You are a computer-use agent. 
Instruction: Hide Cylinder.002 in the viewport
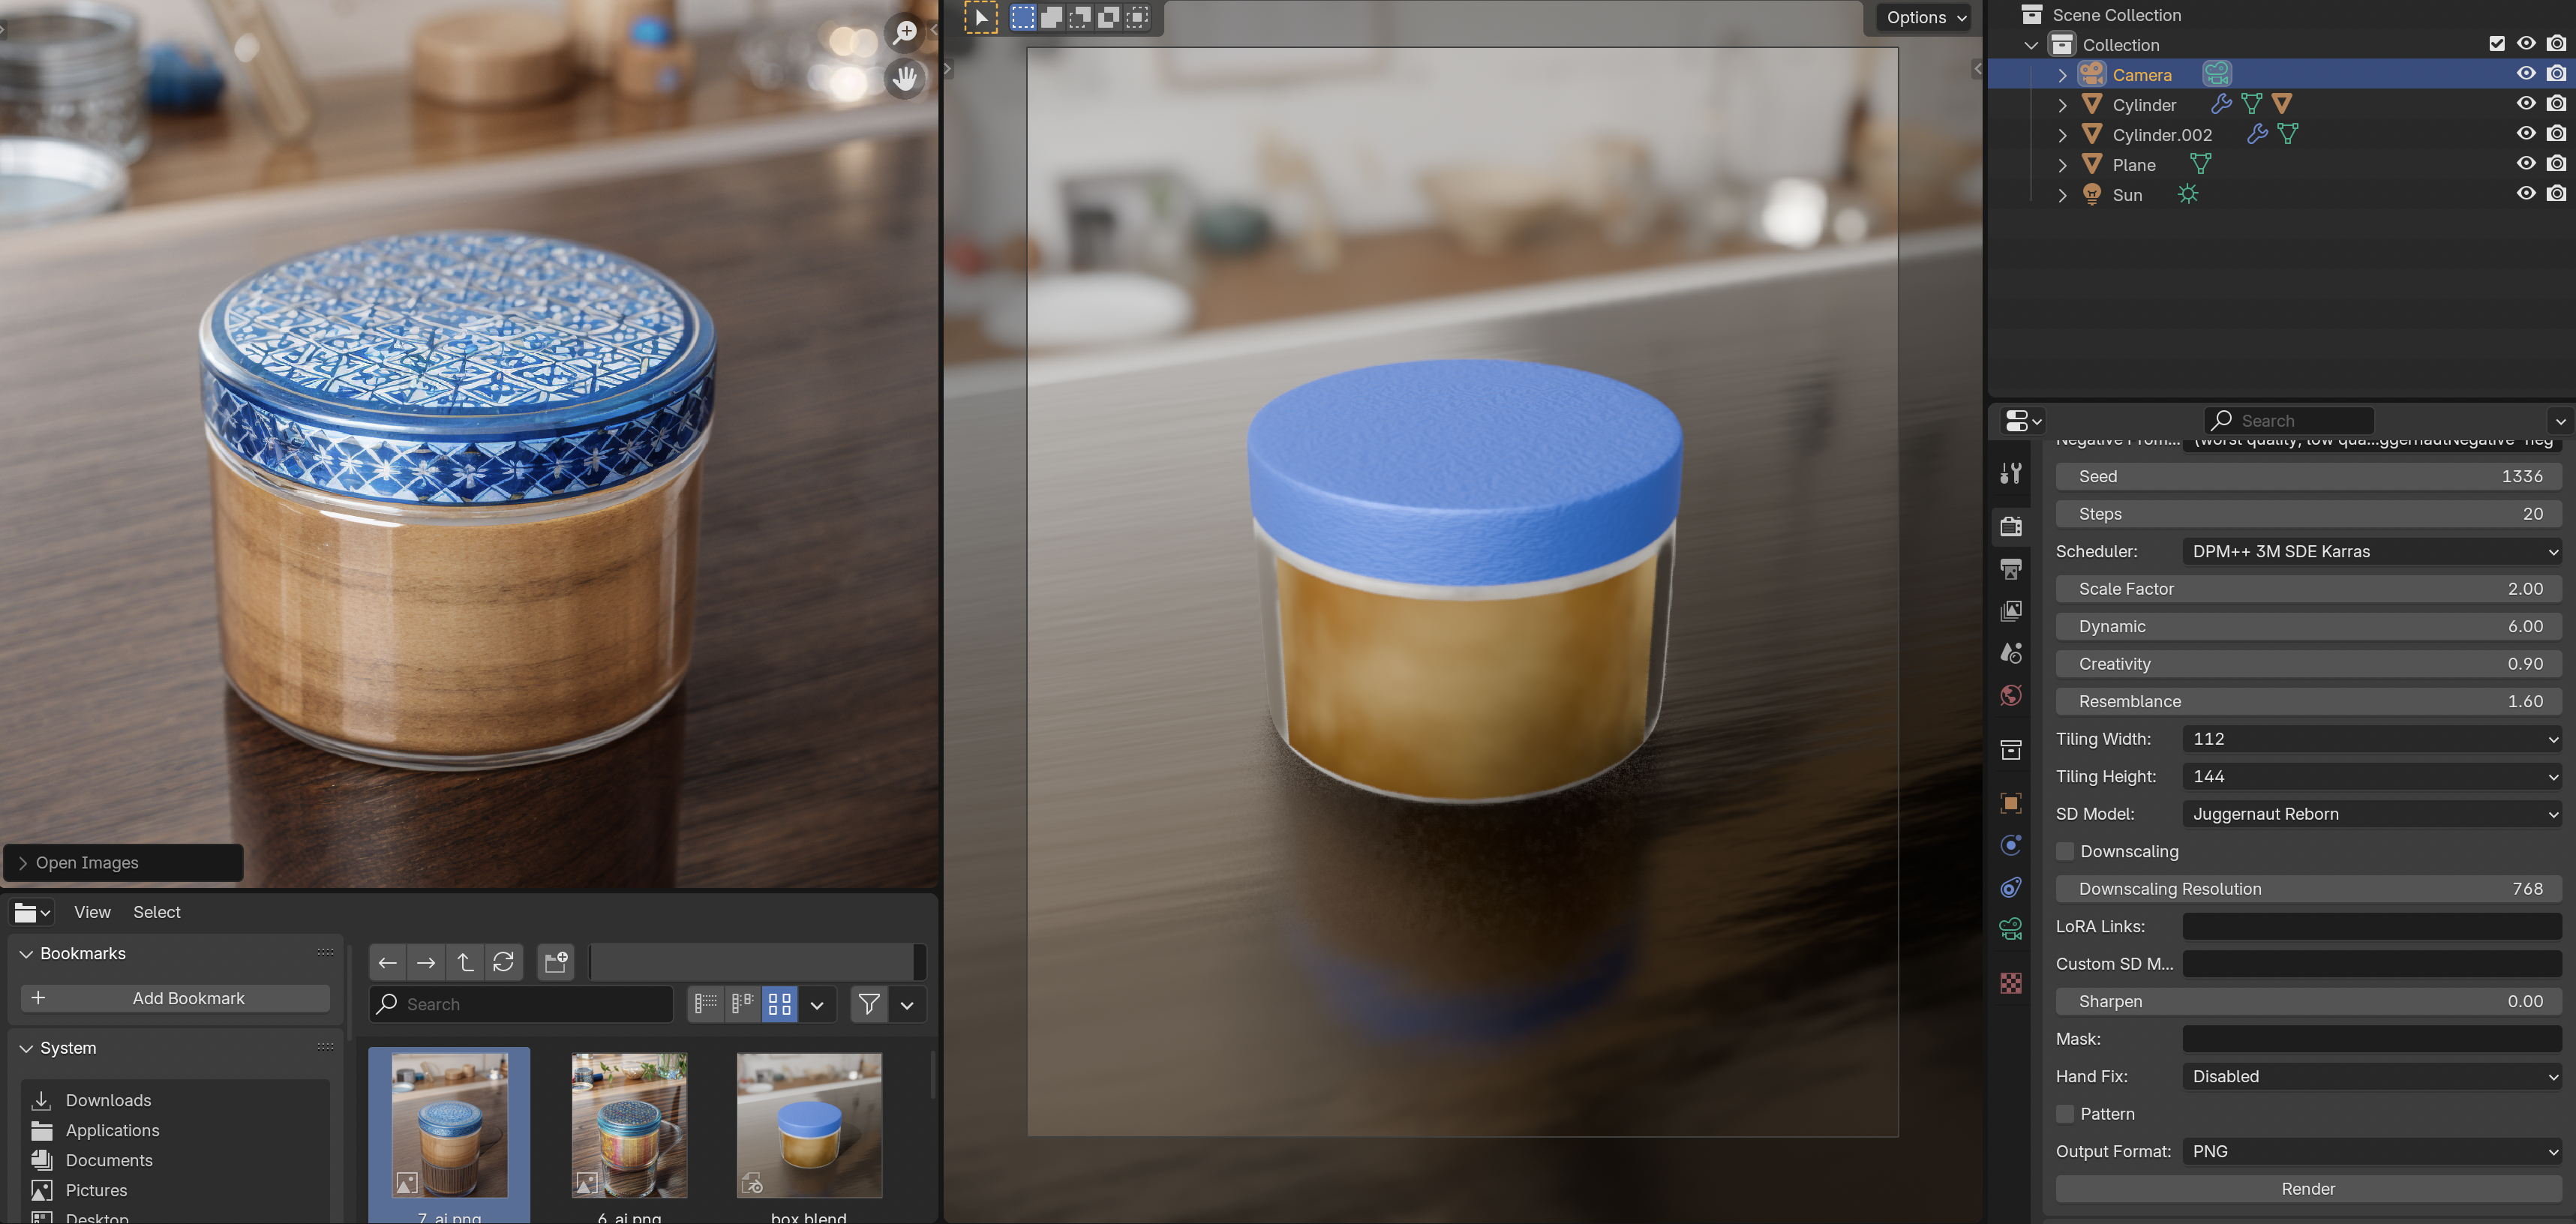click(x=2525, y=134)
